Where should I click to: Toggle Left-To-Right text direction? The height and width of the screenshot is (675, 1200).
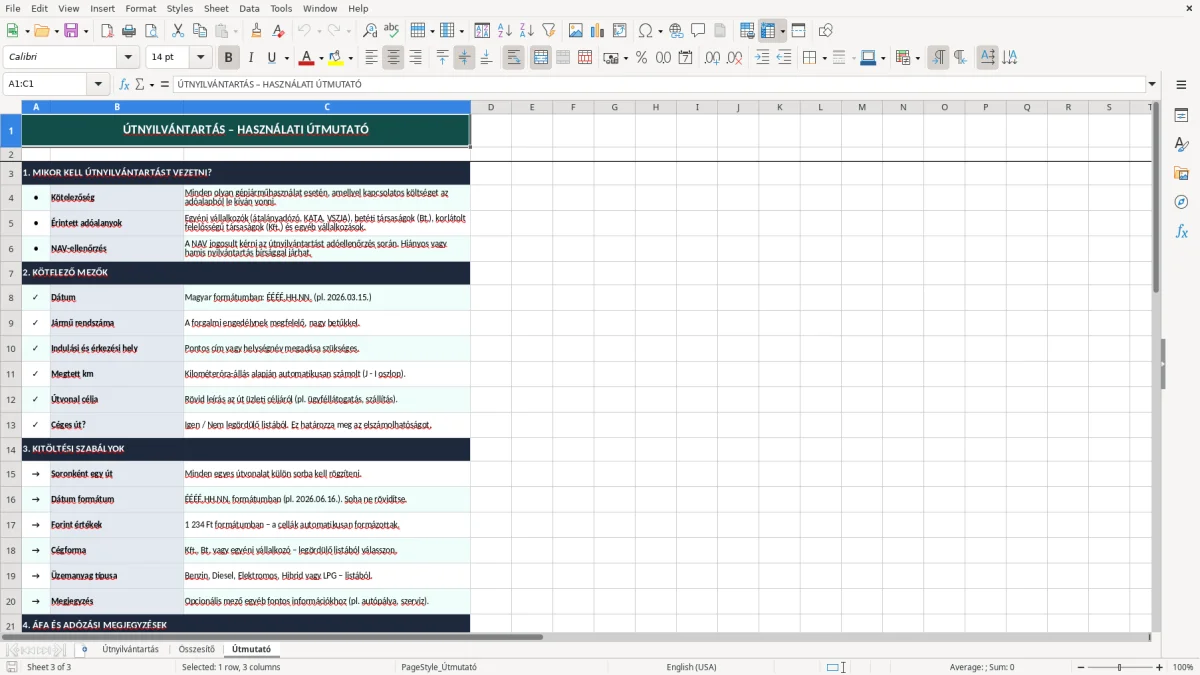(x=938, y=58)
